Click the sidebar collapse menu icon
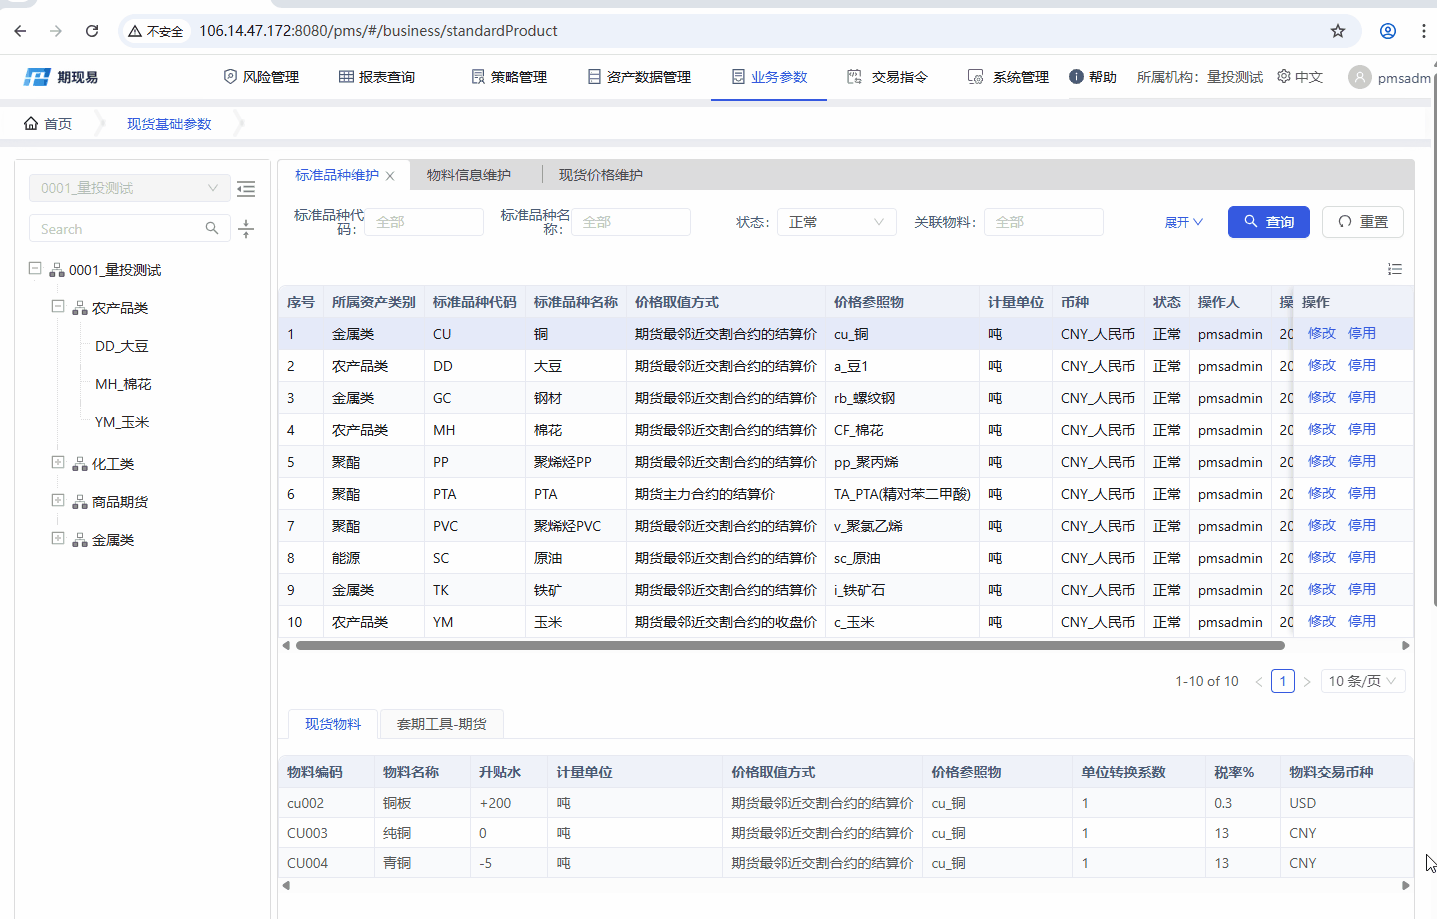This screenshot has width=1437, height=919. (x=246, y=189)
